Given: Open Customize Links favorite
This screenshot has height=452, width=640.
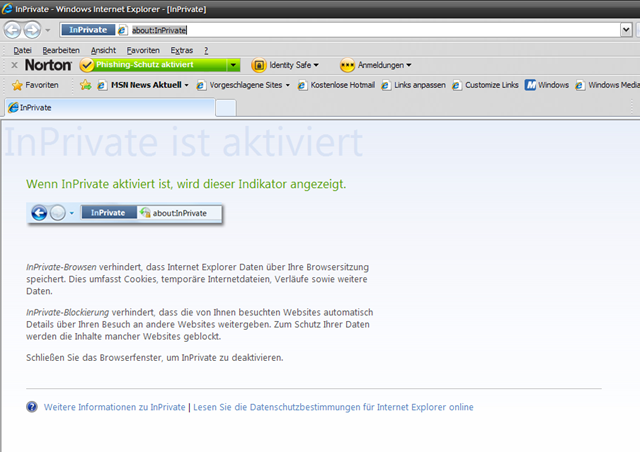Looking at the screenshot, I should (x=491, y=85).
